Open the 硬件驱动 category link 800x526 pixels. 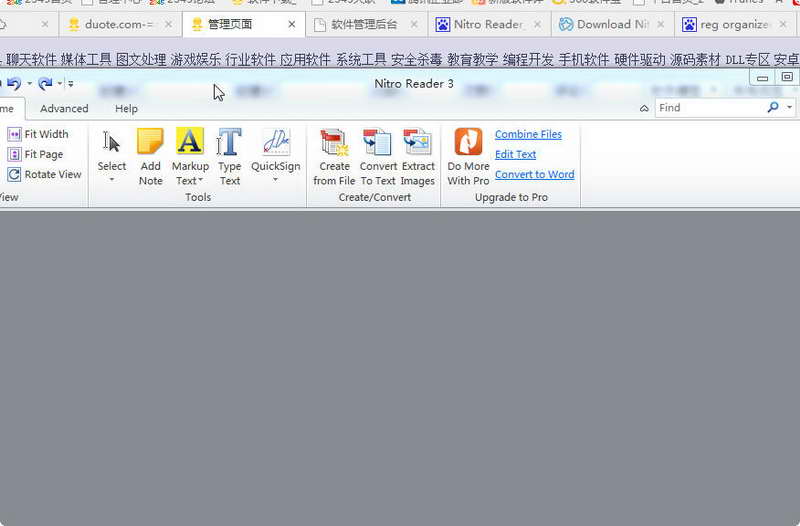click(640, 60)
